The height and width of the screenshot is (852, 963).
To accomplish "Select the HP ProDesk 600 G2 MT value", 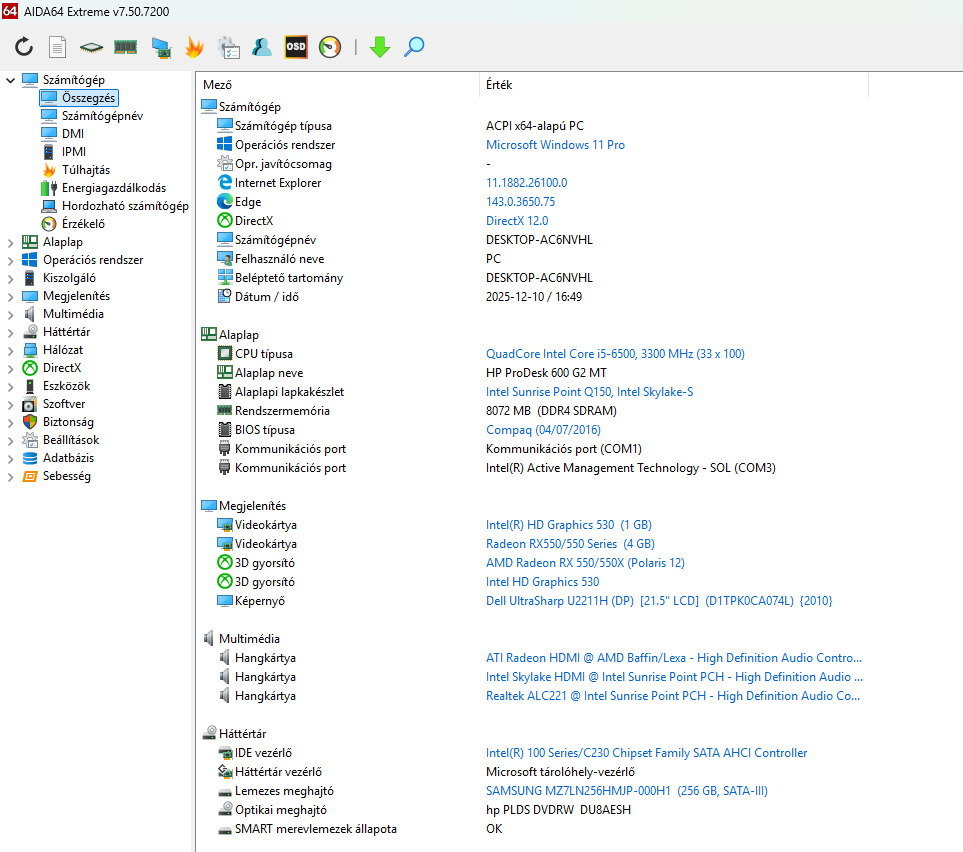I will pyautogui.click(x=546, y=373).
